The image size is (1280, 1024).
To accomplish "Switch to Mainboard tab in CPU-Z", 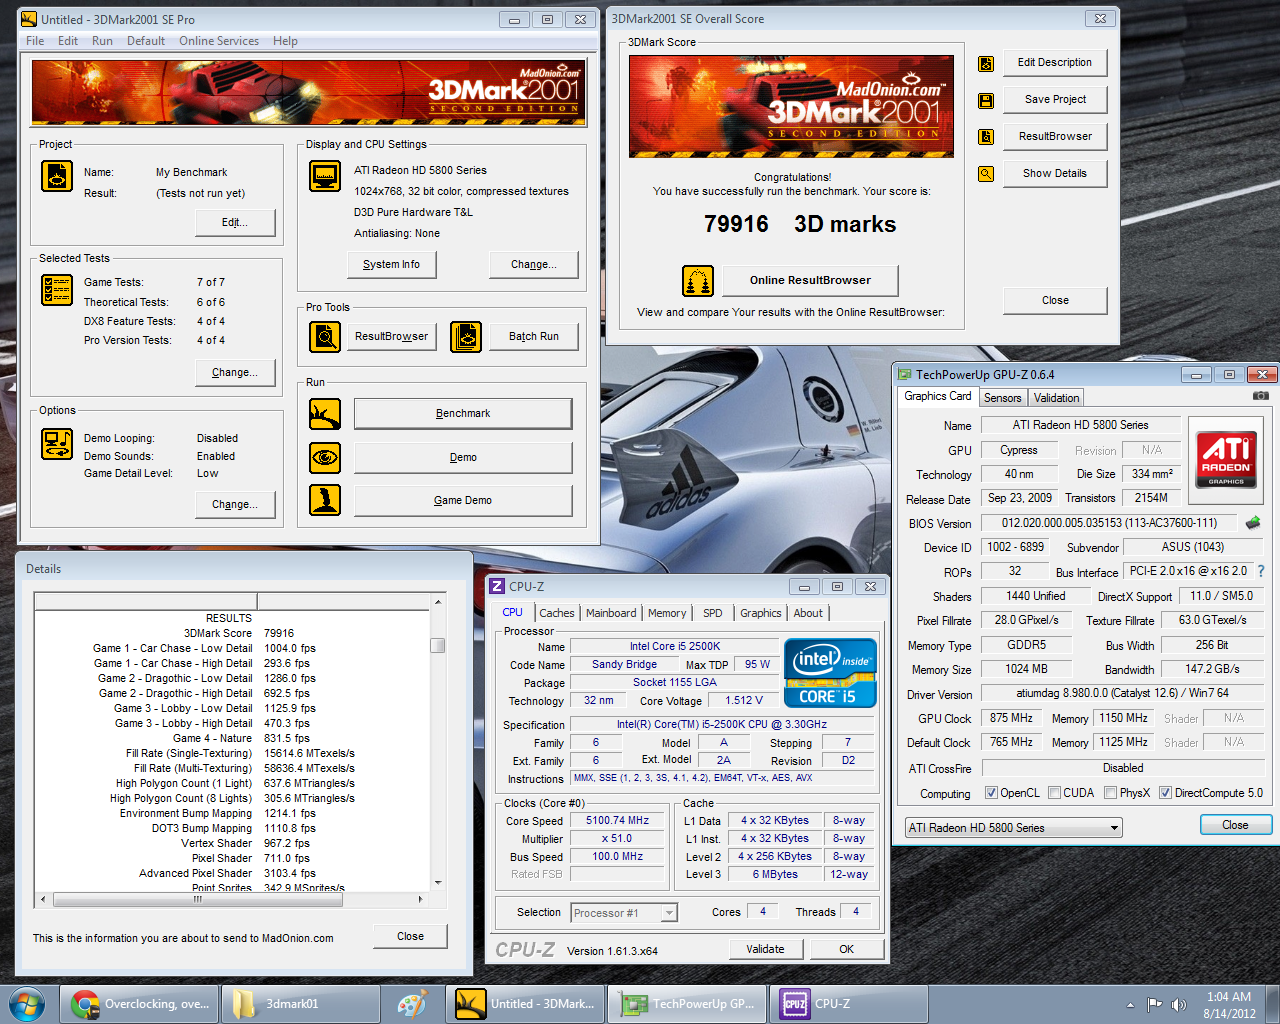I will coord(611,614).
